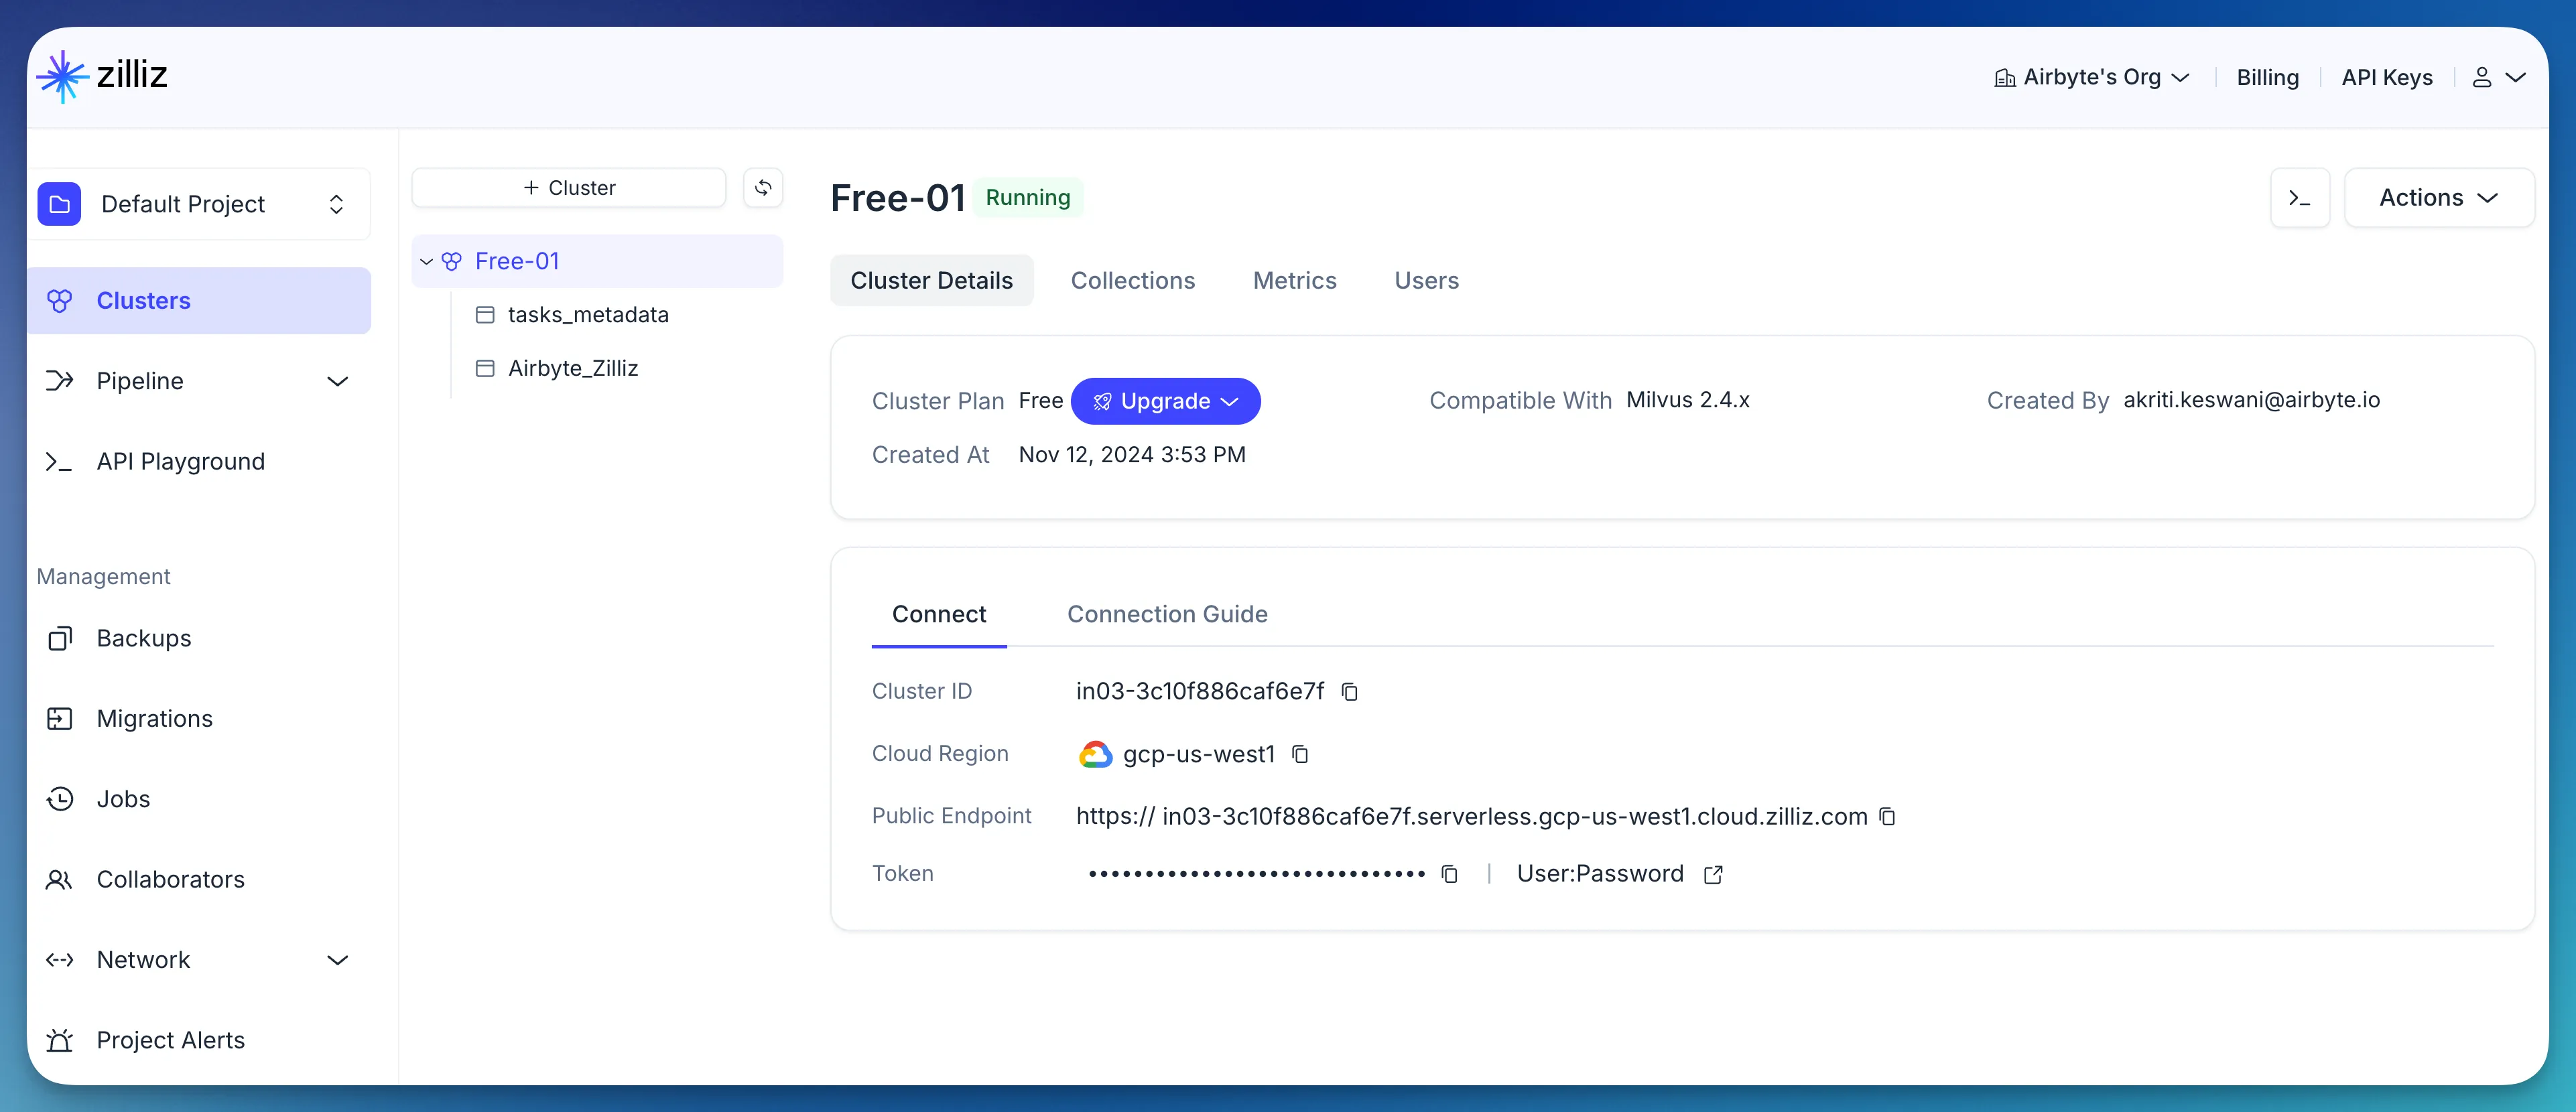2576x1112 pixels.
Task: Open the Actions dropdown menu
Action: (2438, 198)
